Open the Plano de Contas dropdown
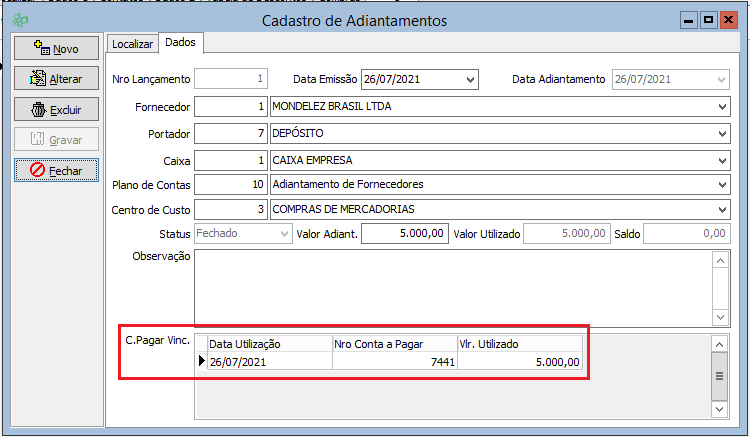 click(722, 184)
